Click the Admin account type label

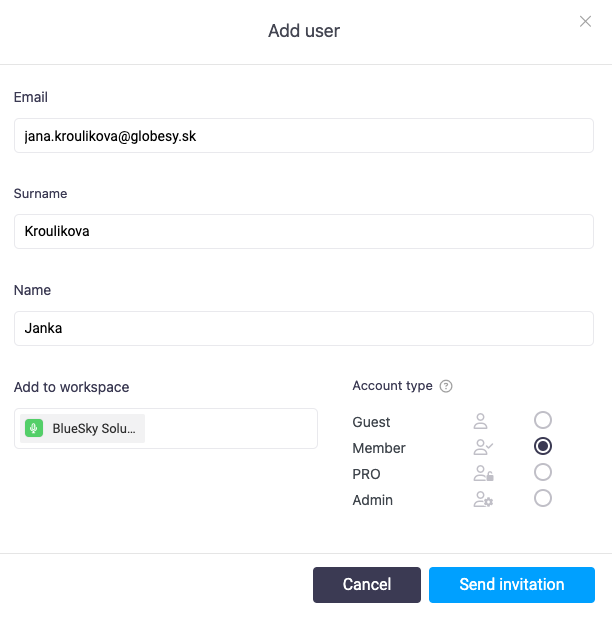pos(373,500)
